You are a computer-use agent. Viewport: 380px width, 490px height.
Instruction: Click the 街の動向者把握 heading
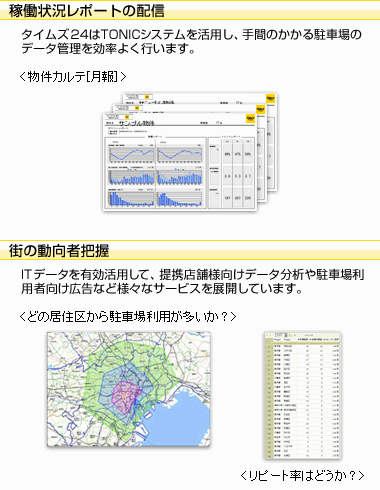(x=59, y=251)
